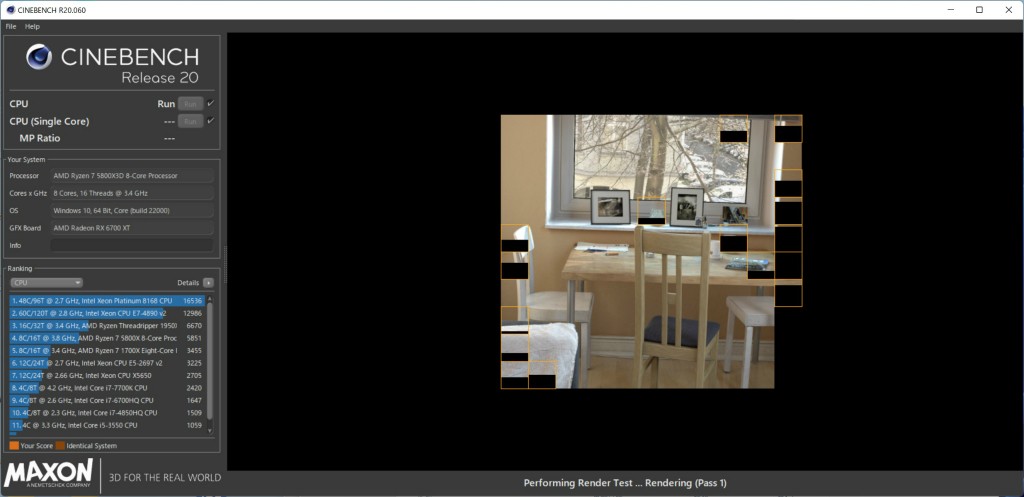Click the Processor name field
Viewport: 1024px width, 497px height.
132,176
